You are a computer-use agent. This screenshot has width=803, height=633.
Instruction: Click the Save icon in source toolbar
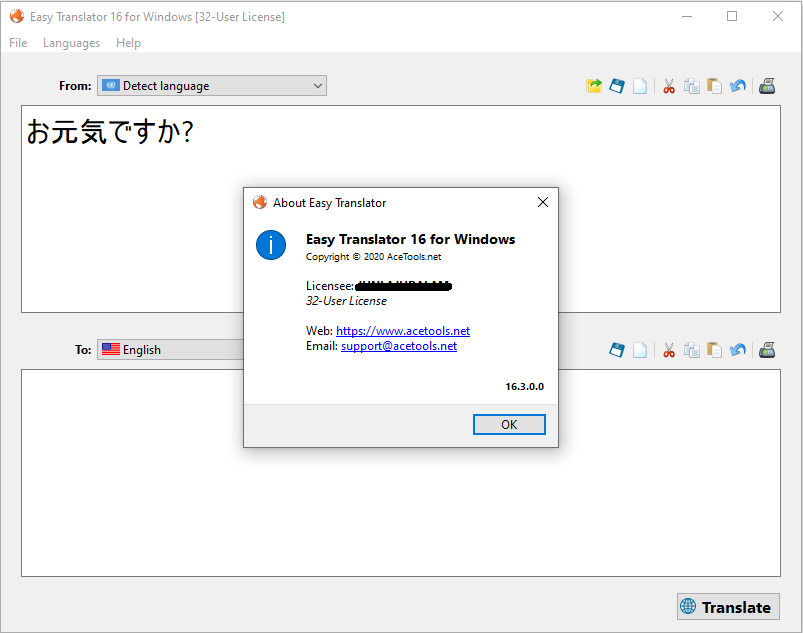coord(617,86)
